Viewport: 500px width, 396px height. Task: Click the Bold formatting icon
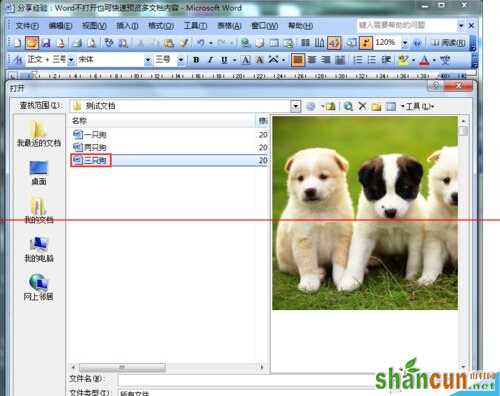(x=196, y=60)
